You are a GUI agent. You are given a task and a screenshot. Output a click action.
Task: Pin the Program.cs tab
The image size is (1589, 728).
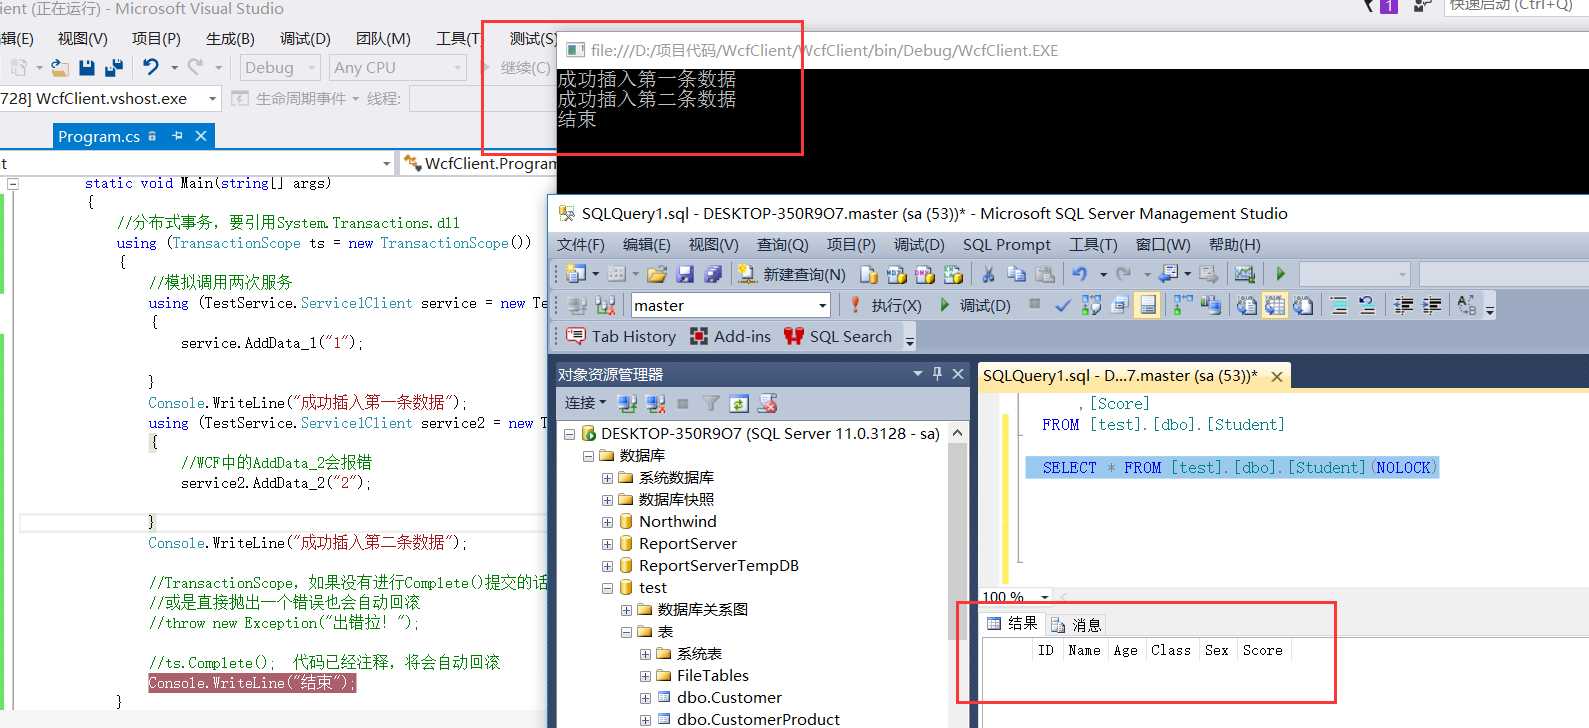[x=177, y=136]
